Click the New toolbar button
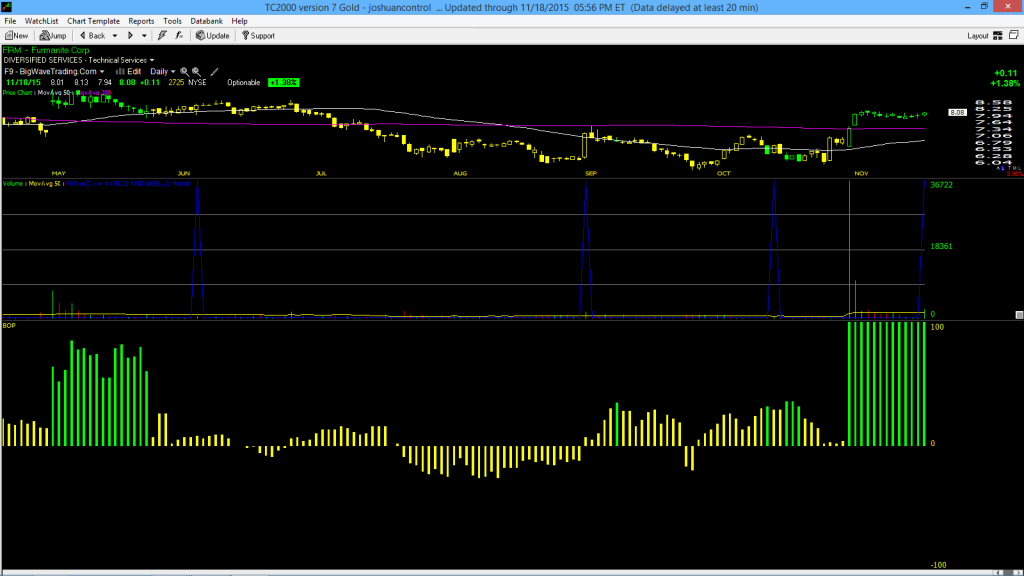The height and width of the screenshot is (576, 1024). click(x=16, y=36)
